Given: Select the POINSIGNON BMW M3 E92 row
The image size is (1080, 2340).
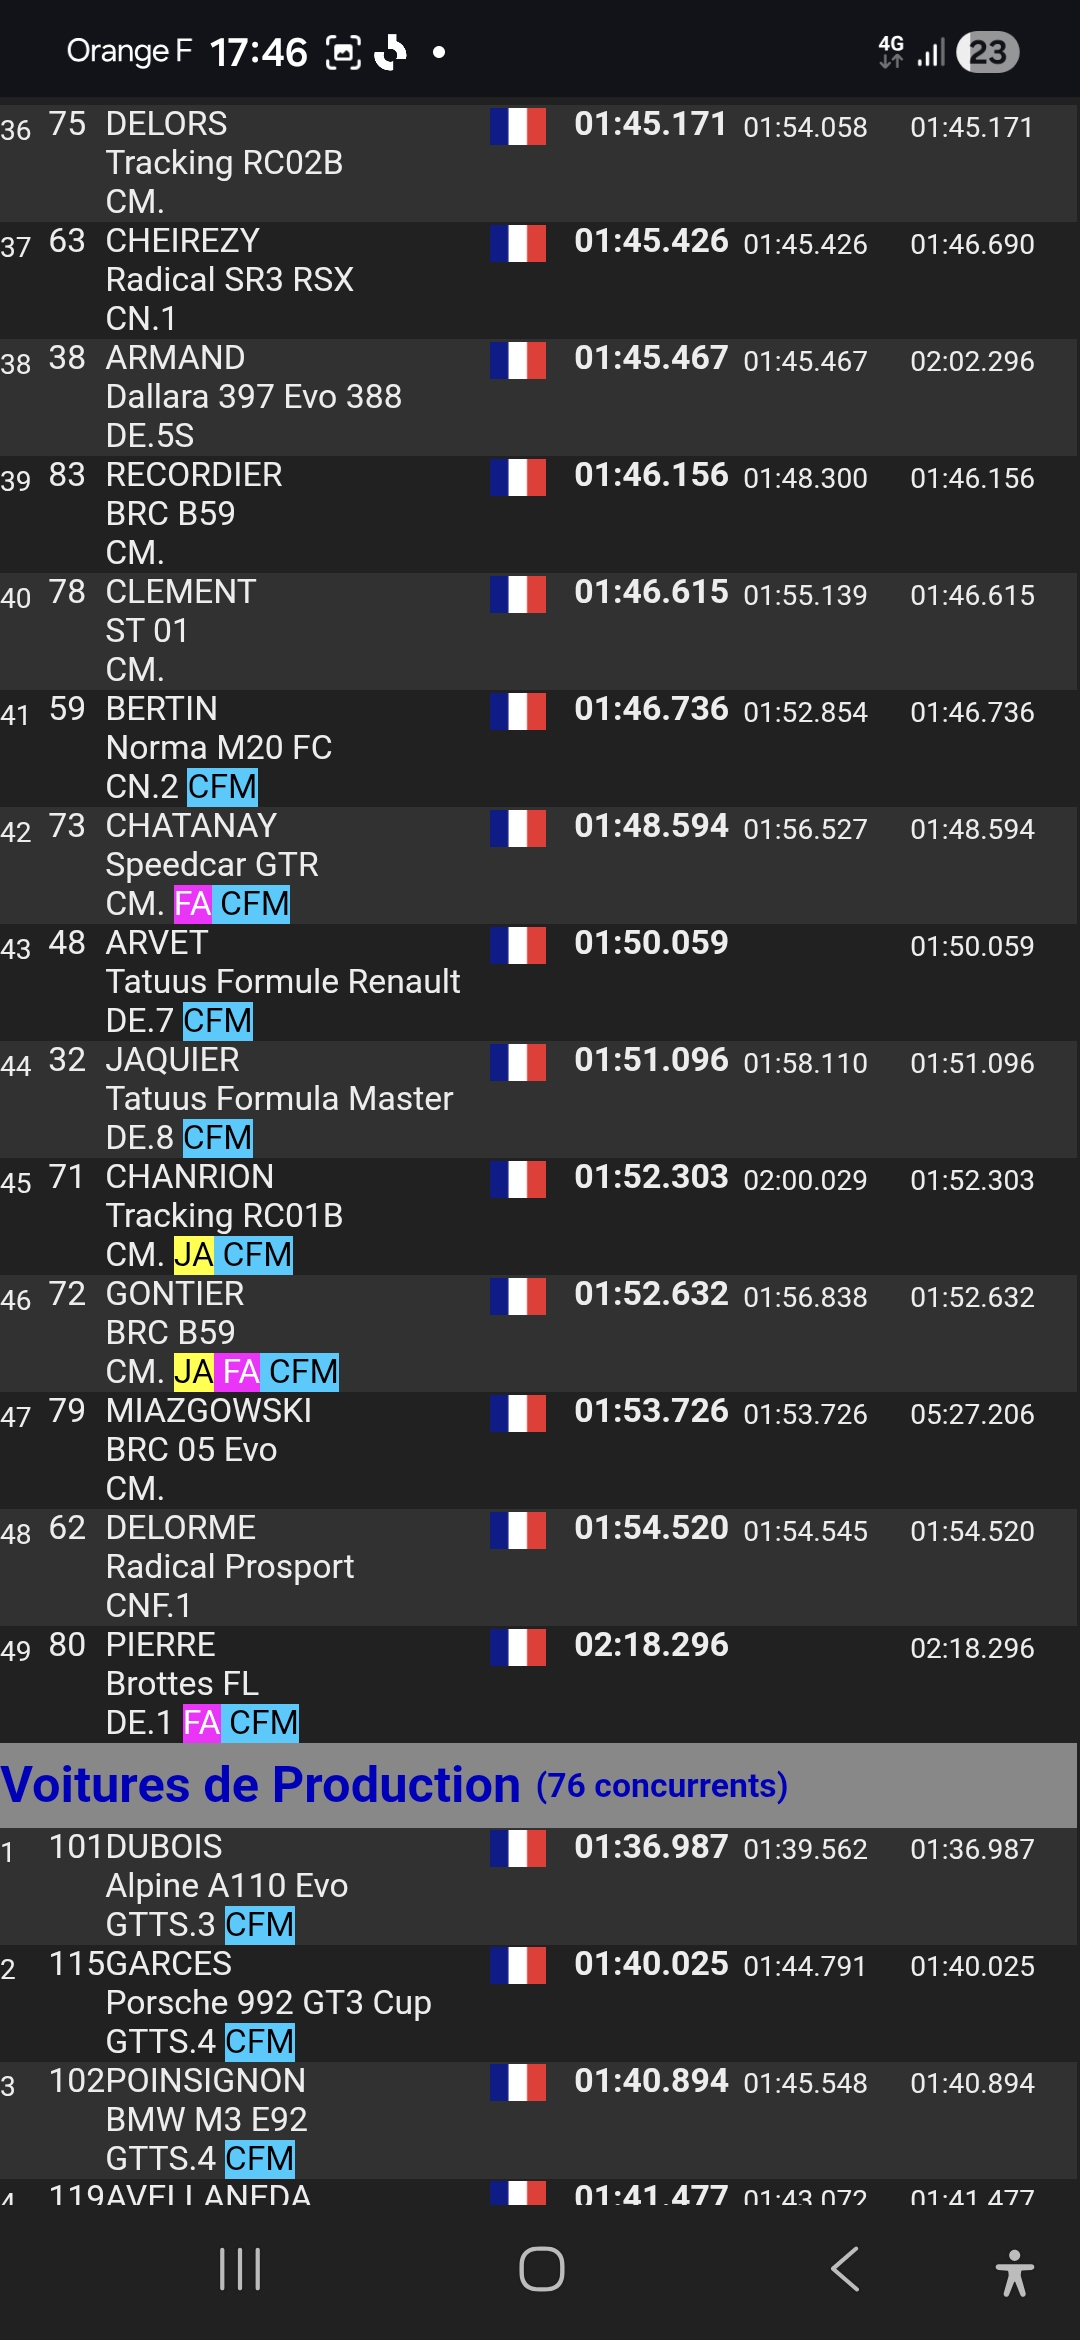Looking at the screenshot, I should pyautogui.click(x=206, y=2120).
